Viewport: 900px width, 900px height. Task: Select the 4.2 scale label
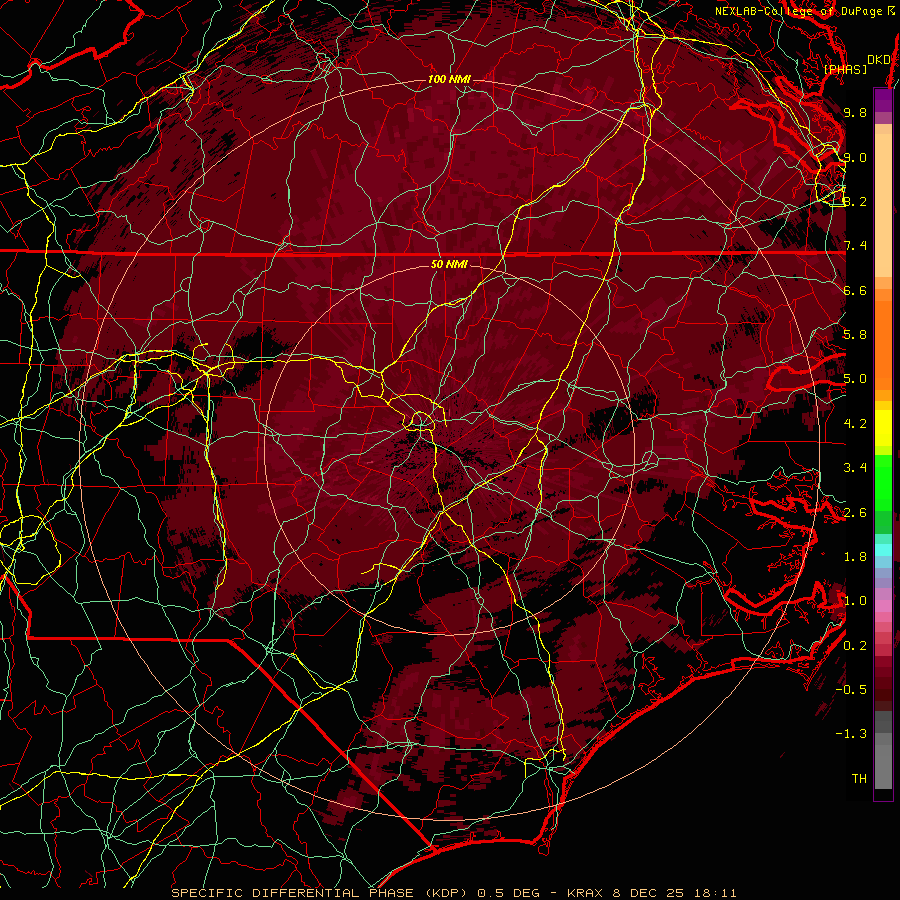coord(855,424)
